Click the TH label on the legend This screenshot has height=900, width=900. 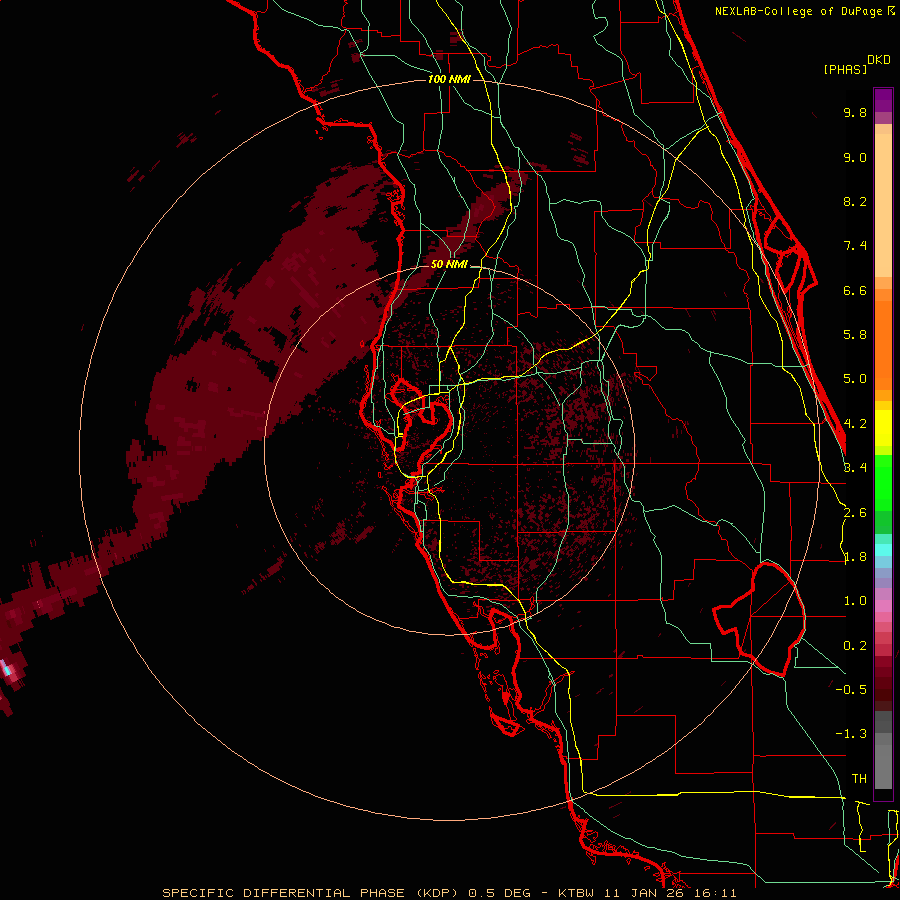click(859, 778)
